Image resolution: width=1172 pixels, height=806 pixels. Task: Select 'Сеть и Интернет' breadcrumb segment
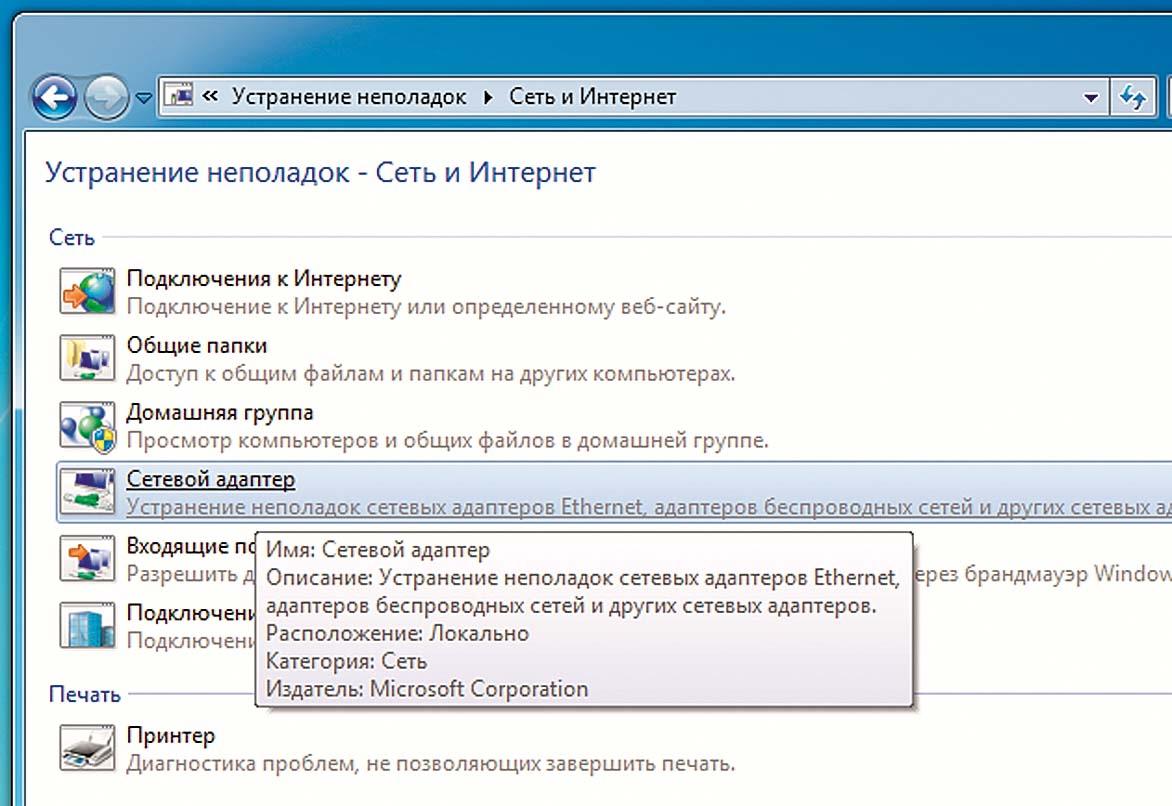coord(592,97)
